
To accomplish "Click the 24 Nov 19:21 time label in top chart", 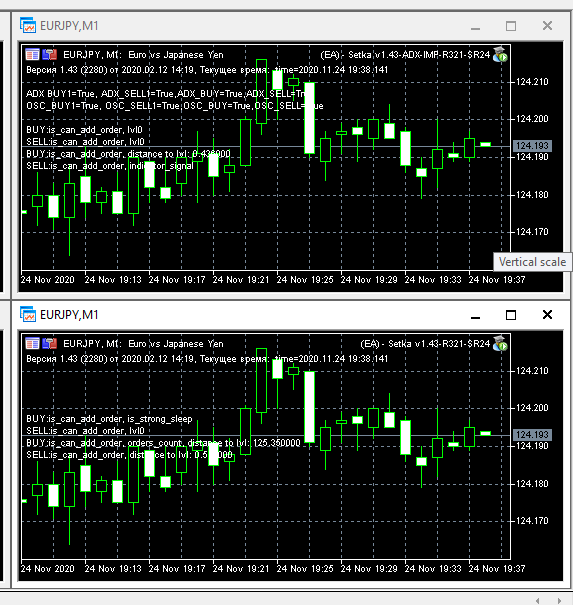I will coord(241,280).
